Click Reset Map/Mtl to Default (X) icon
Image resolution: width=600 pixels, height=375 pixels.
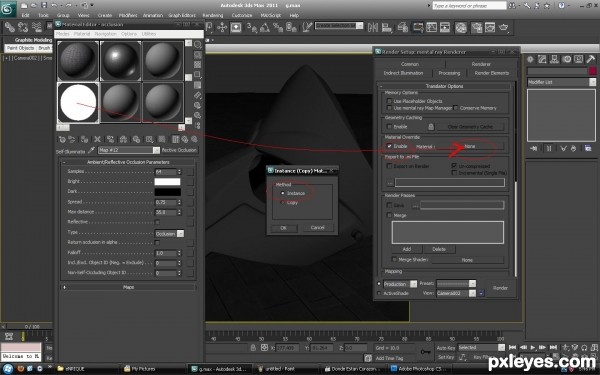[97, 139]
